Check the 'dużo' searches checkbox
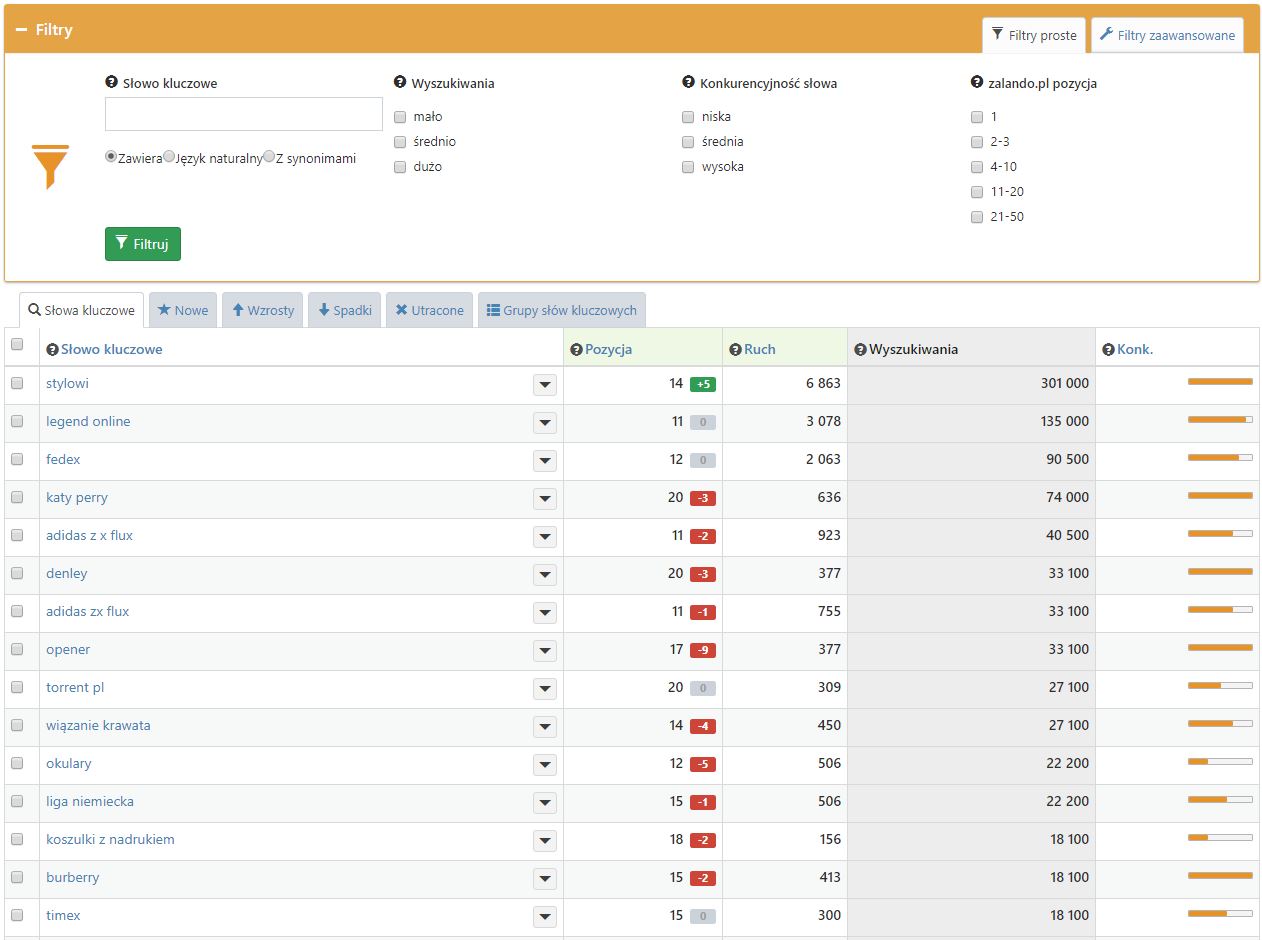Image resolution: width=1262 pixels, height=940 pixels. pos(400,167)
